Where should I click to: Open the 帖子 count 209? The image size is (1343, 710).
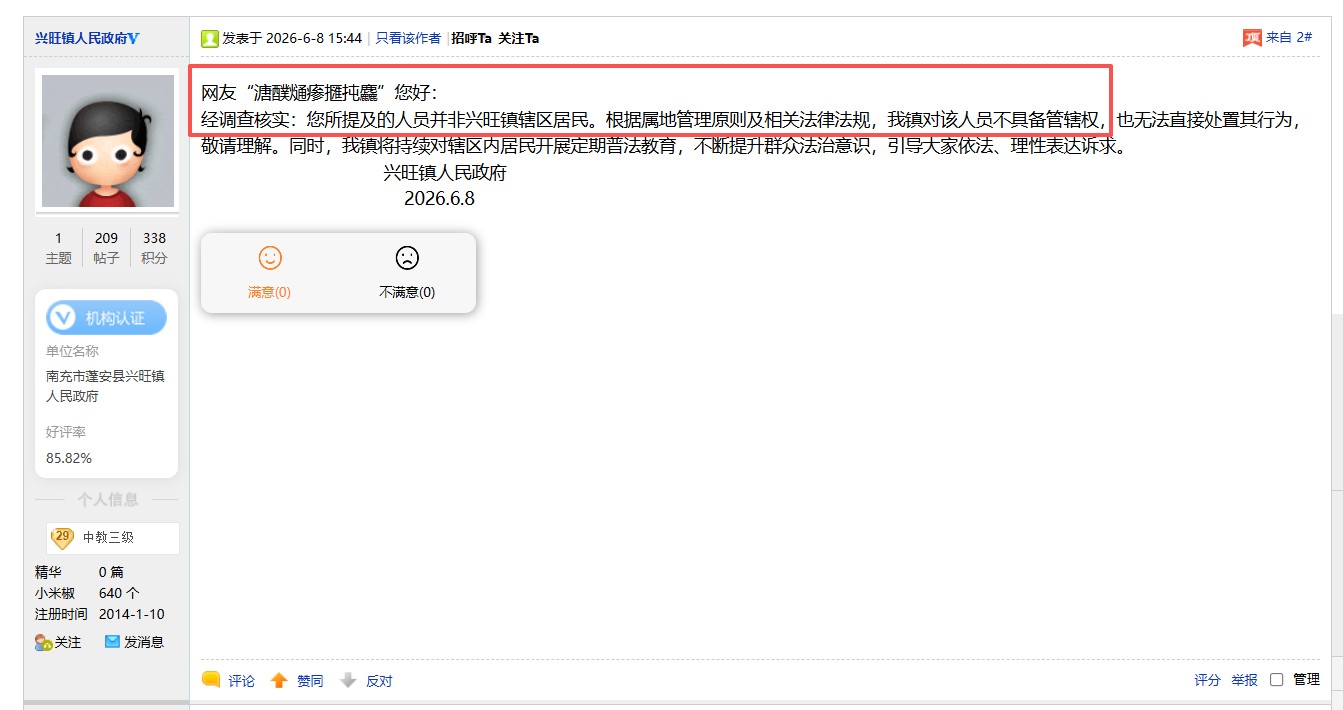coord(106,238)
